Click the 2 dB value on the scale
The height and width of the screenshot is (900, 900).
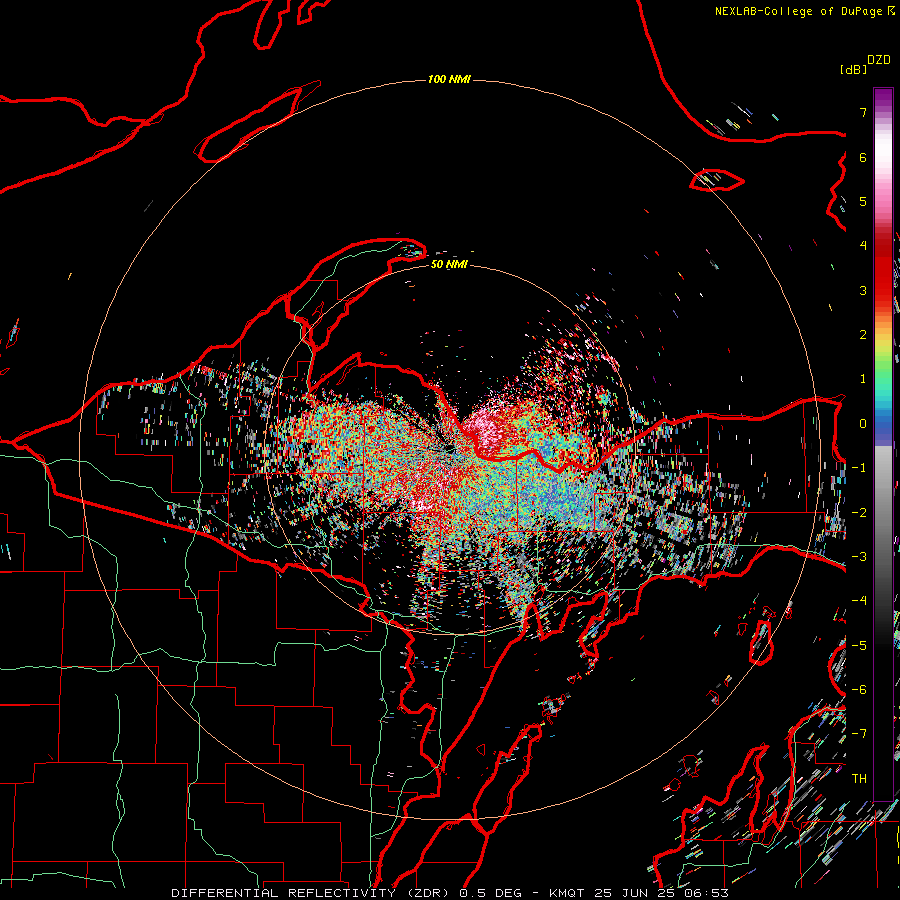click(x=863, y=335)
